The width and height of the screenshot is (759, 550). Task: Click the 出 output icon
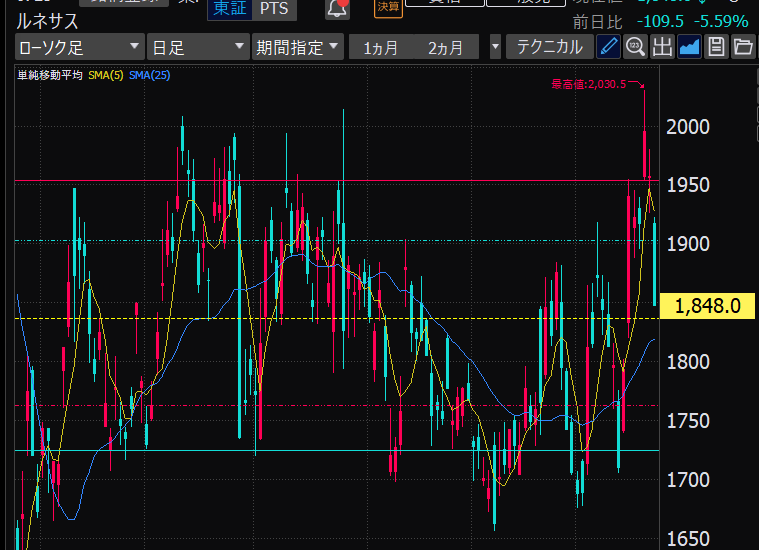click(x=662, y=47)
